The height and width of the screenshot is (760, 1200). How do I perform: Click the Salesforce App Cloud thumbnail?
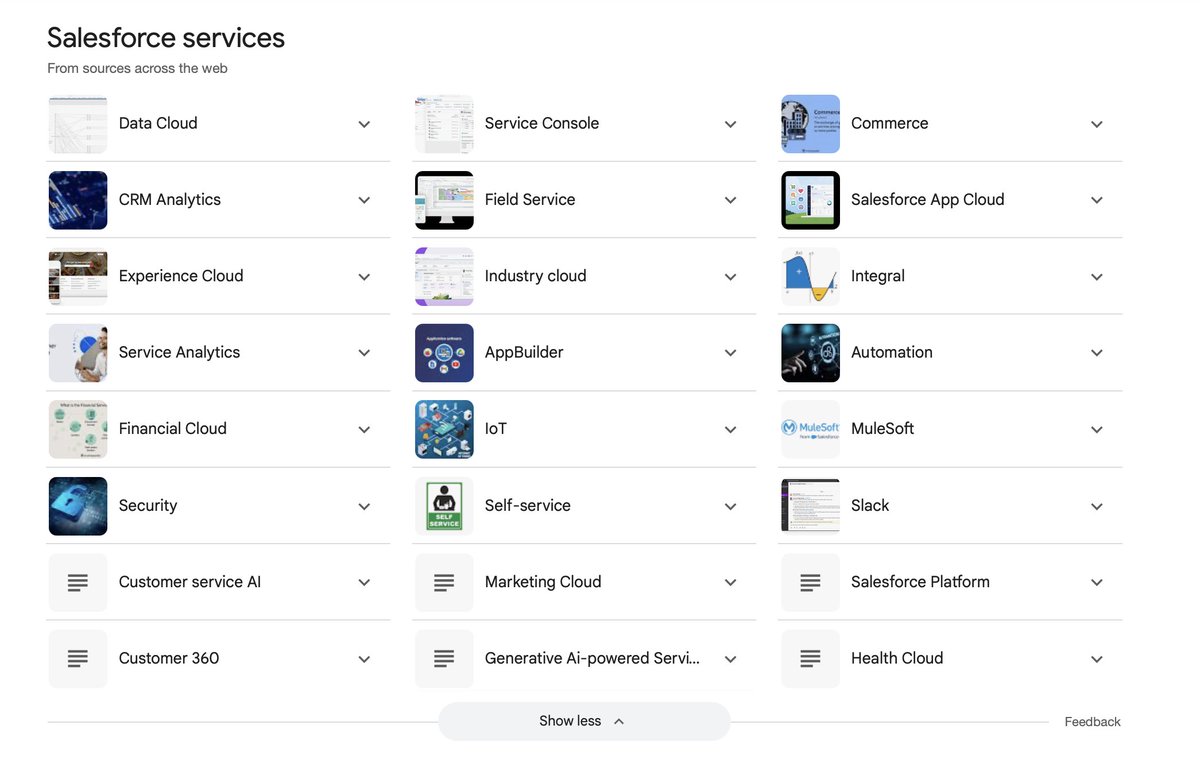point(810,200)
